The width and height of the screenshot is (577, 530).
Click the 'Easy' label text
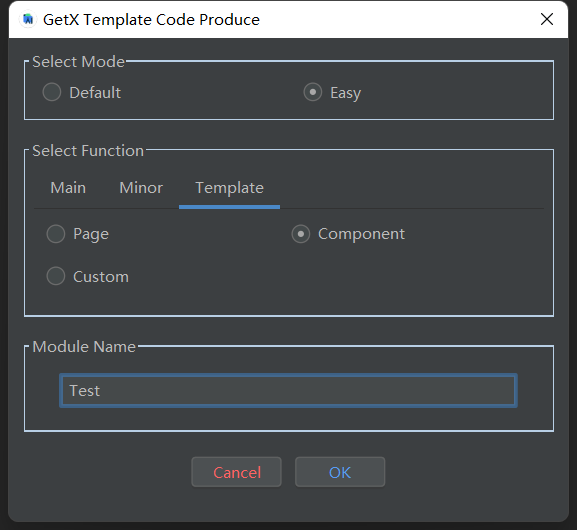point(346,93)
